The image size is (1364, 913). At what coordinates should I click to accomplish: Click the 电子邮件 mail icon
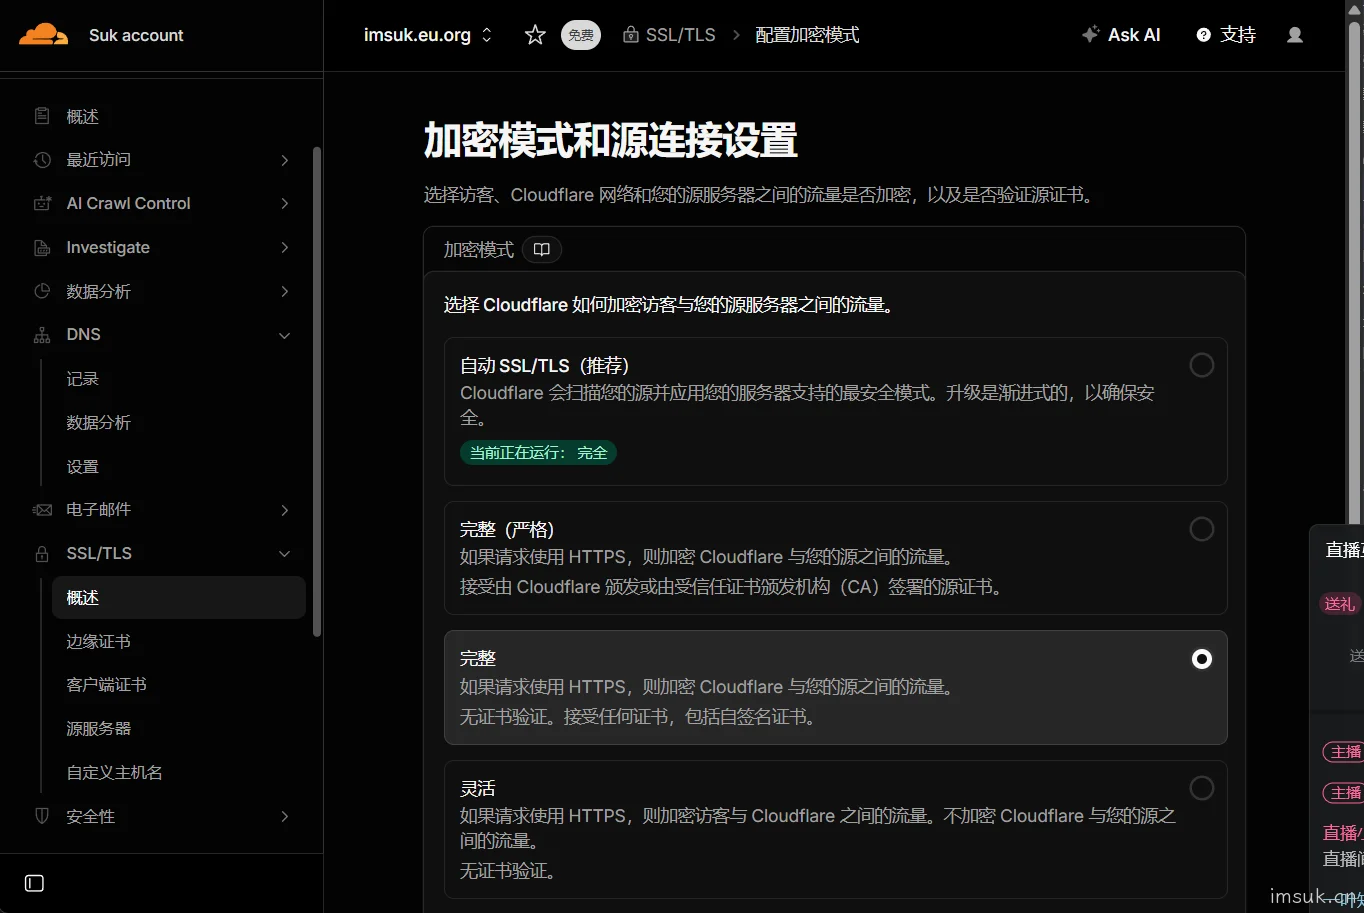tap(42, 510)
